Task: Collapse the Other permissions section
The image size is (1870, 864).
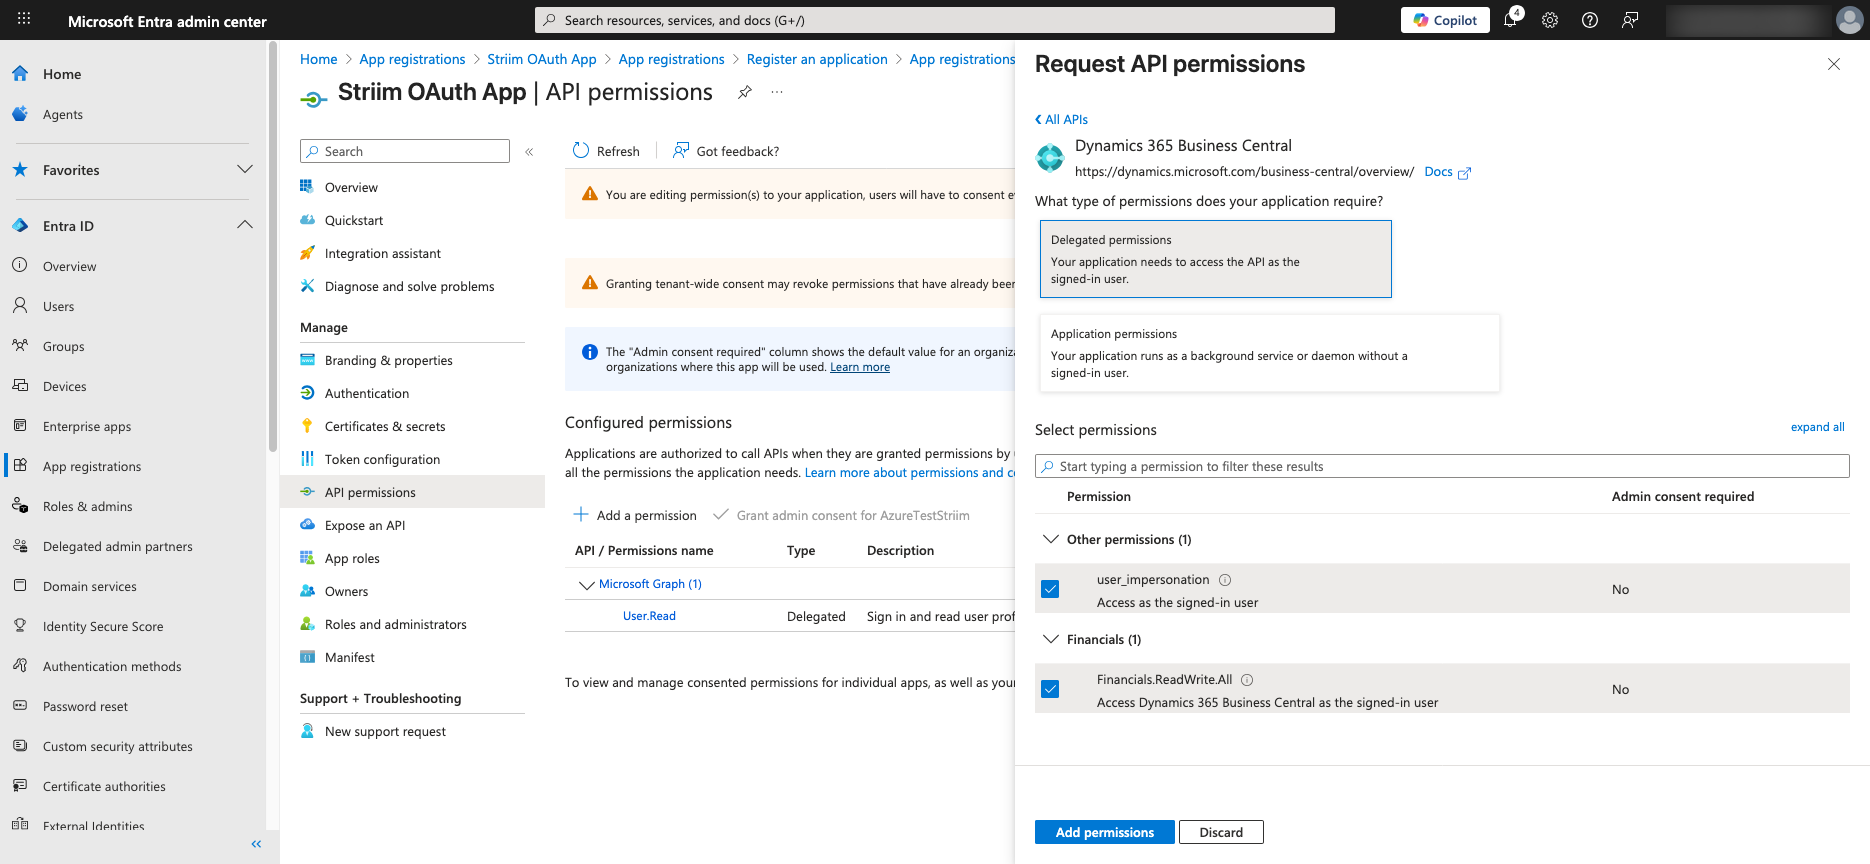Action: point(1051,538)
